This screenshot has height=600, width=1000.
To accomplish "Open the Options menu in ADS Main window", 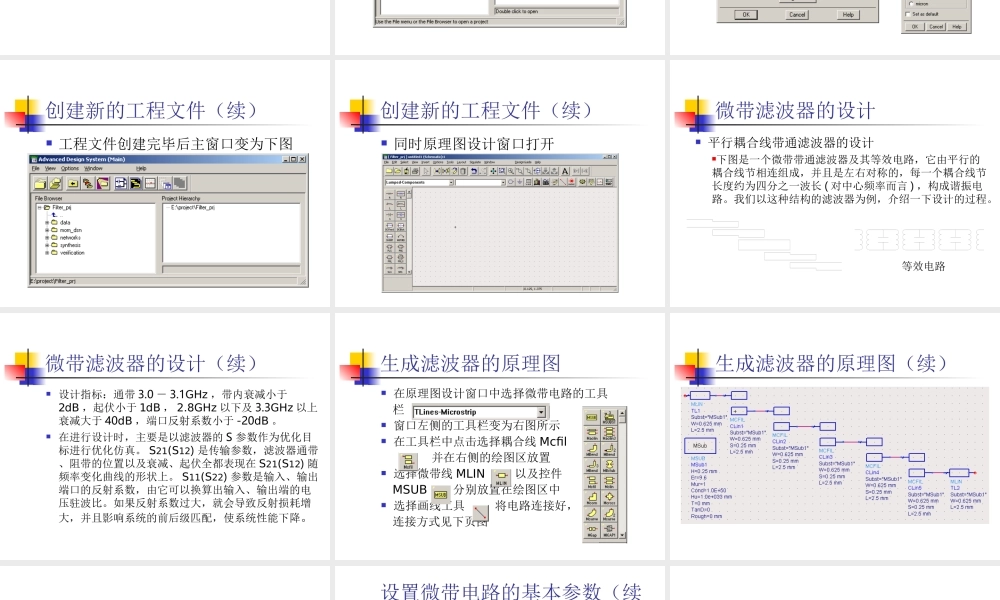I will (70, 168).
